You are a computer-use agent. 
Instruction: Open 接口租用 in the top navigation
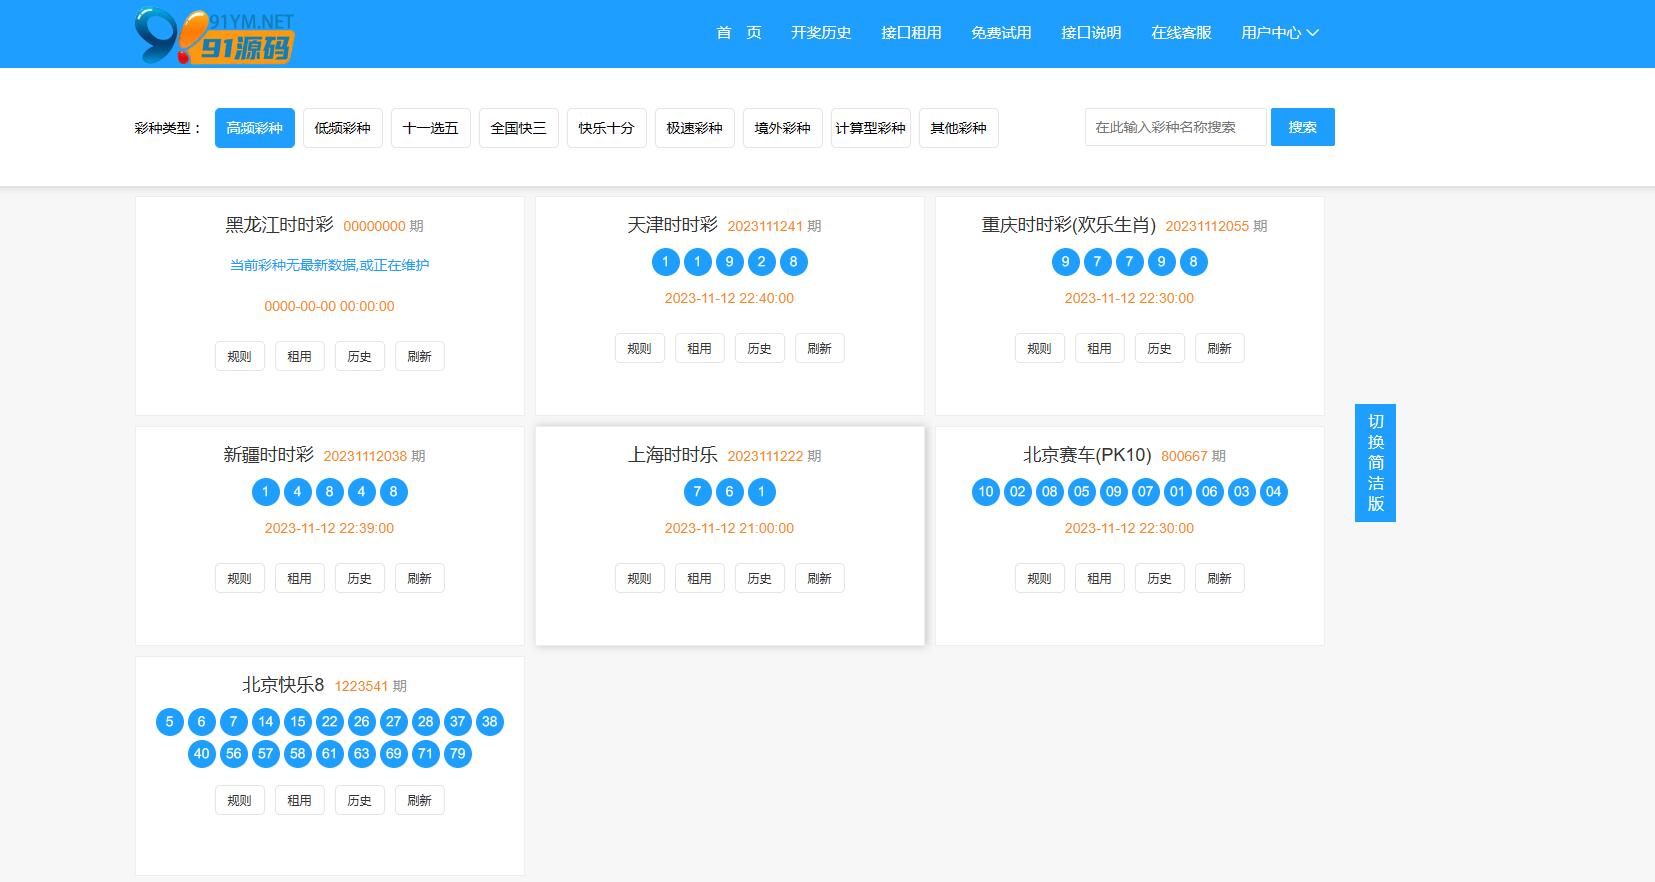(x=911, y=33)
